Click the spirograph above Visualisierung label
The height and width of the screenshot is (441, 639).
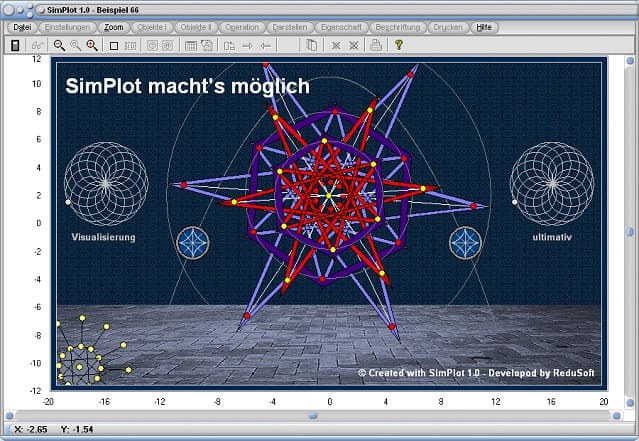pyautogui.click(x=106, y=184)
